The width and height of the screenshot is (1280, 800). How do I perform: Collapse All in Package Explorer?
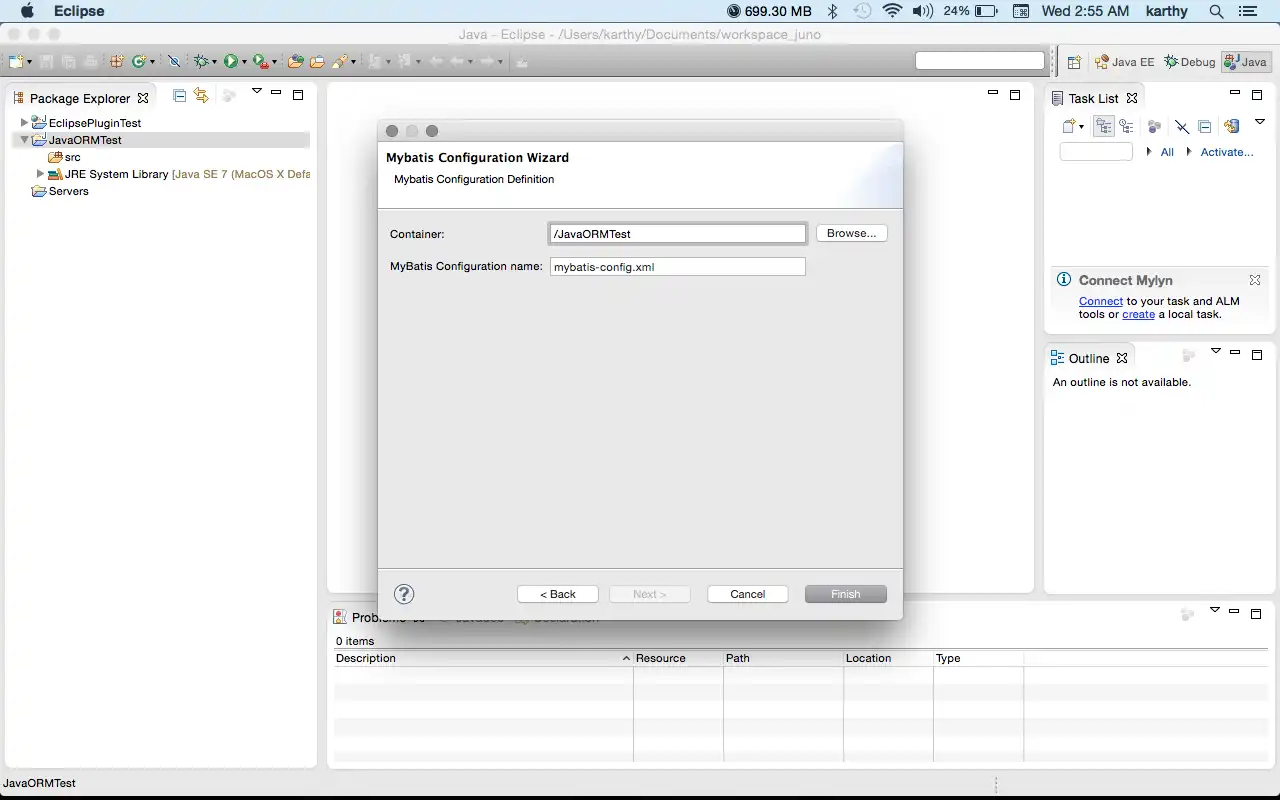click(180, 96)
